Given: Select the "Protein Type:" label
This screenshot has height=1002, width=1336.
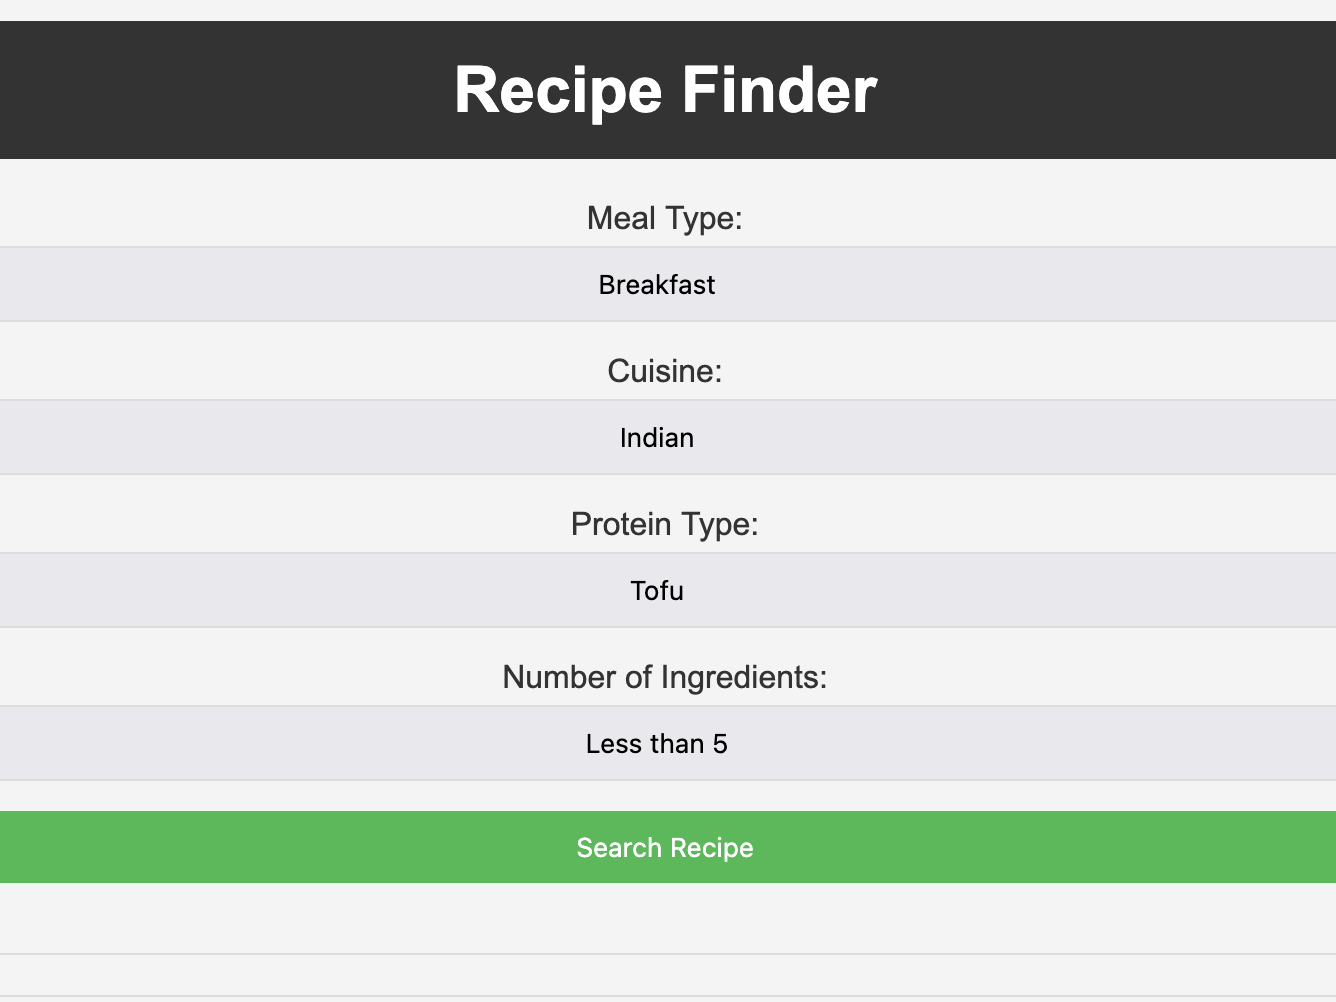Looking at the screenshot, I should (x=665, y=524).
